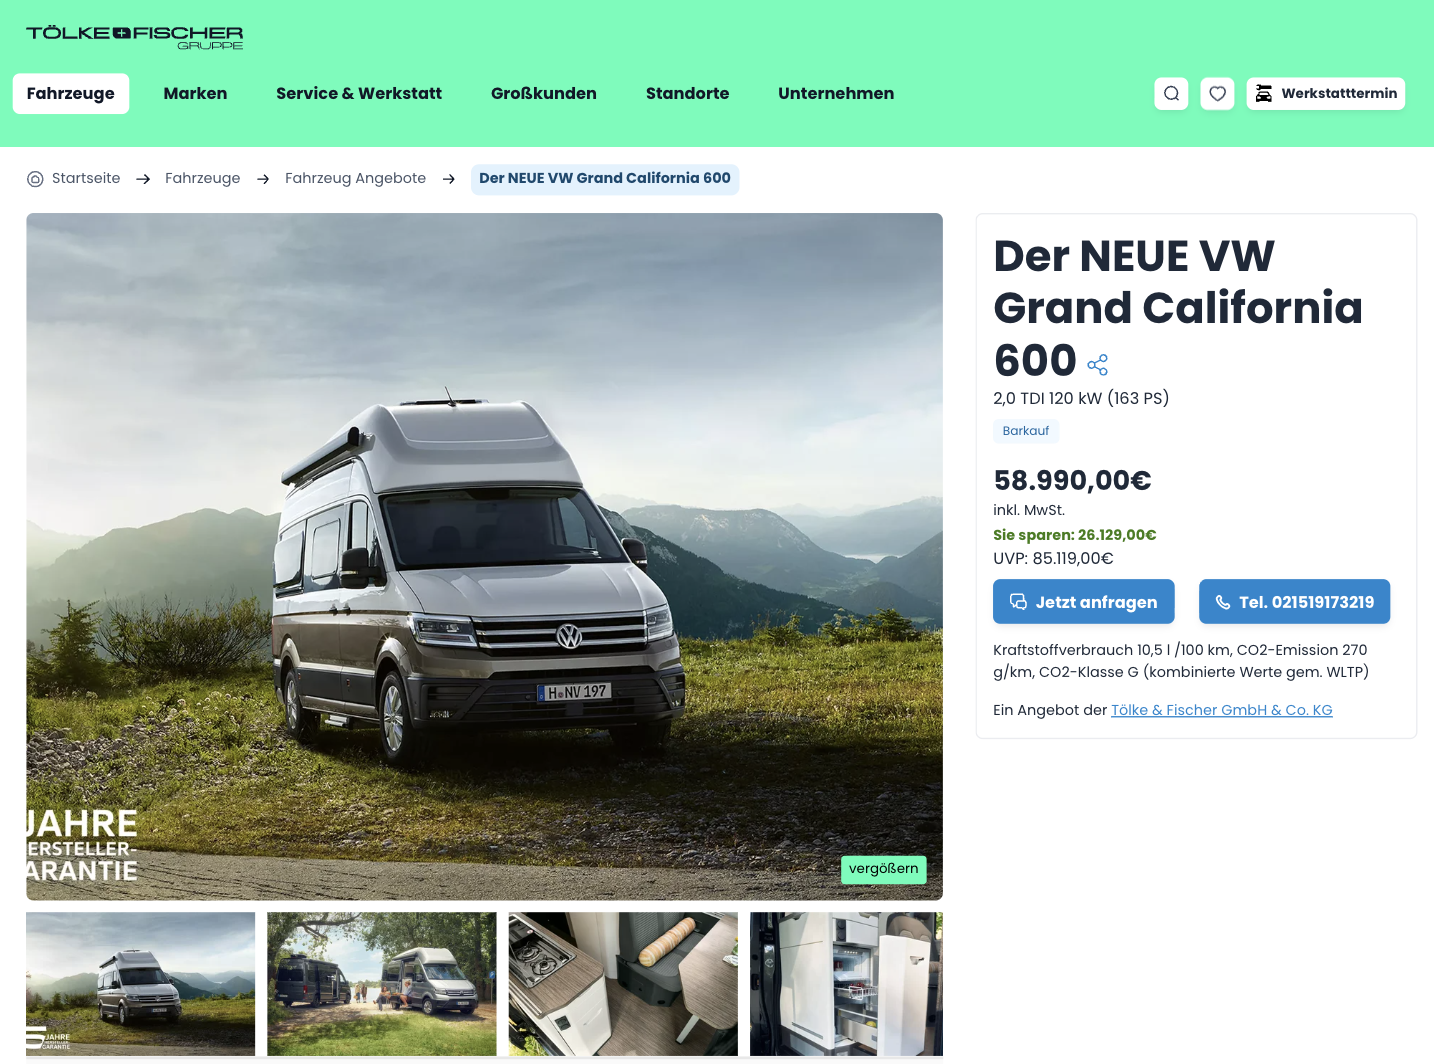Click the chat icon on Jetzt anfragen
Image resolution: width=1434 pixels, height=1064 pixels.
[1019, 602]
